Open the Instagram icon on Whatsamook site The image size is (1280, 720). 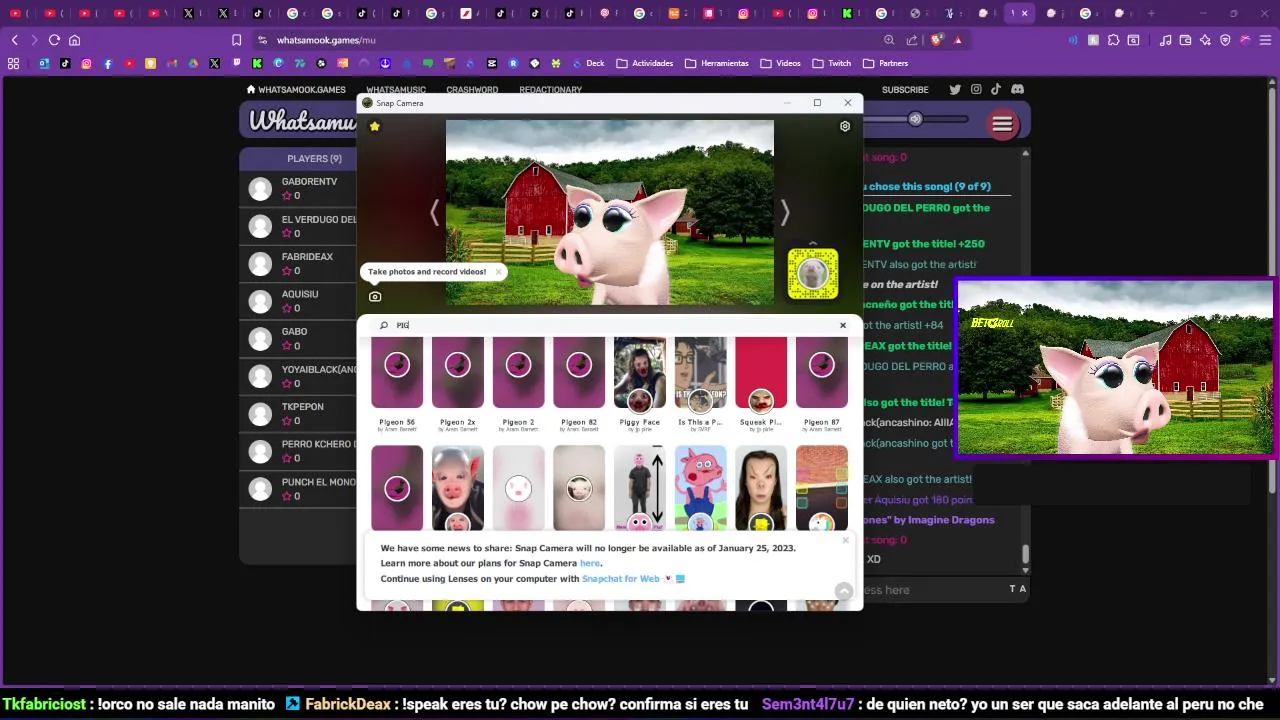tap(976, 89)
